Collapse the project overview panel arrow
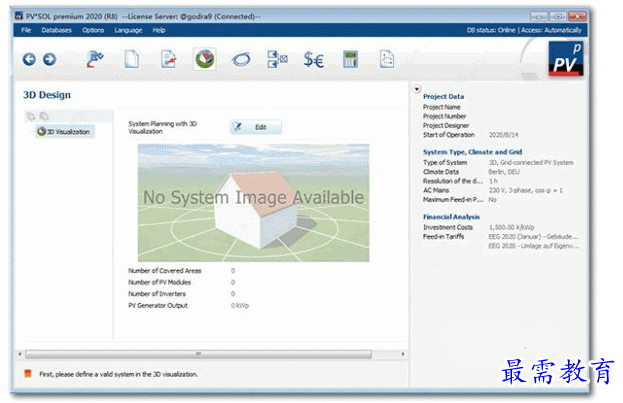This screenshot has height=403, width=623. (x=416, y=89)
